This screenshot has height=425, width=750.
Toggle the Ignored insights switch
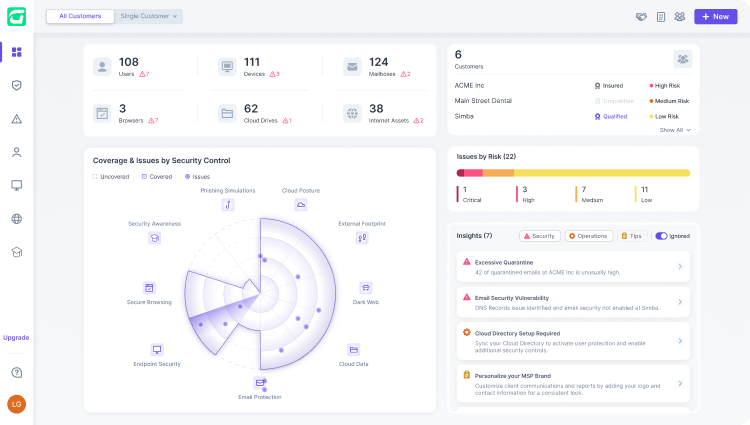[661, 236]
